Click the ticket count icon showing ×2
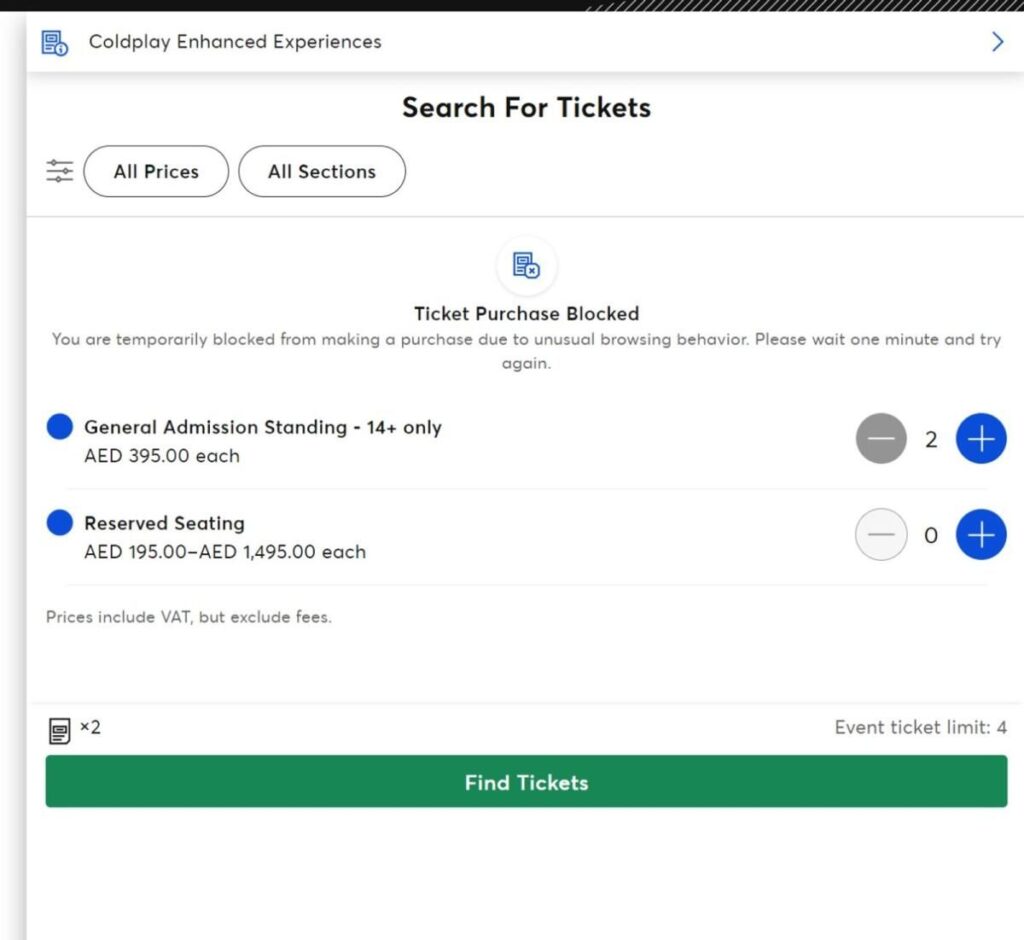 pyautogui.click(x=60, y=731)
